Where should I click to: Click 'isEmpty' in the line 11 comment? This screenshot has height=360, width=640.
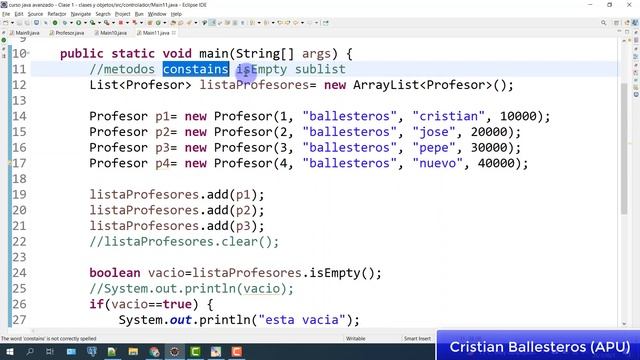point(262,69)
